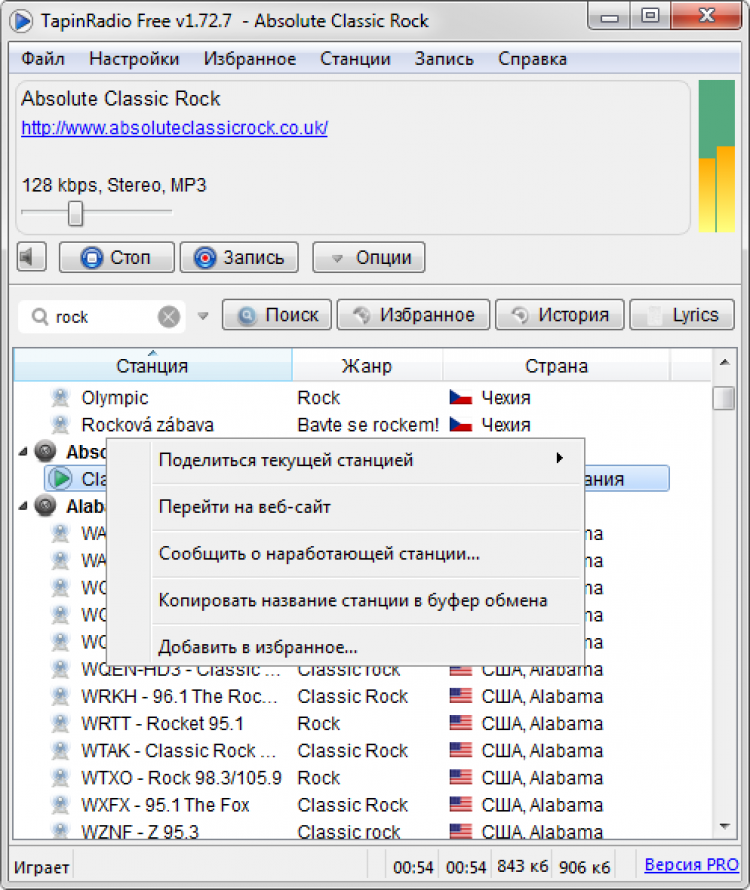Click the green playing station icon
Viewport: 750px width, 890px height.
click(60, 478)
